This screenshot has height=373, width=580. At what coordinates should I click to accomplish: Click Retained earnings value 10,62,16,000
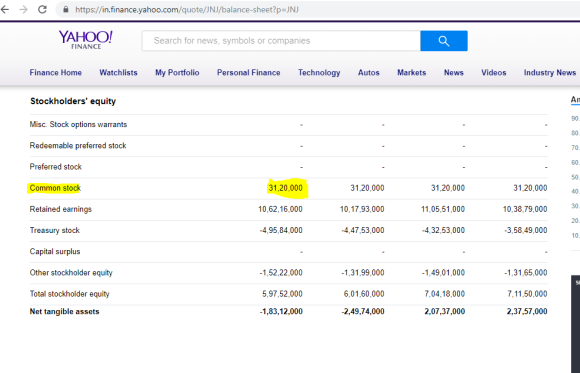tap(280, 209)
